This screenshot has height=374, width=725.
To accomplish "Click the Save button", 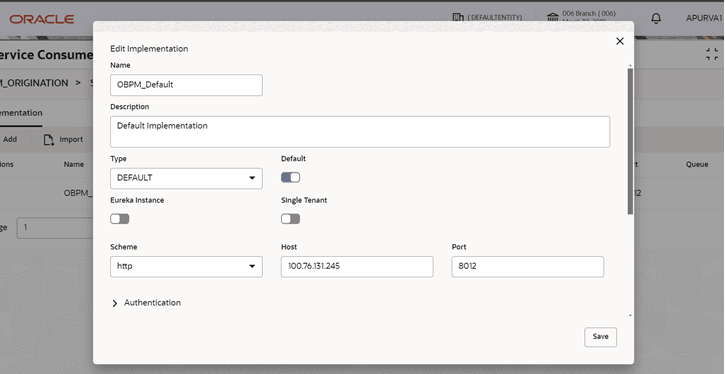I will click(600, 337).
